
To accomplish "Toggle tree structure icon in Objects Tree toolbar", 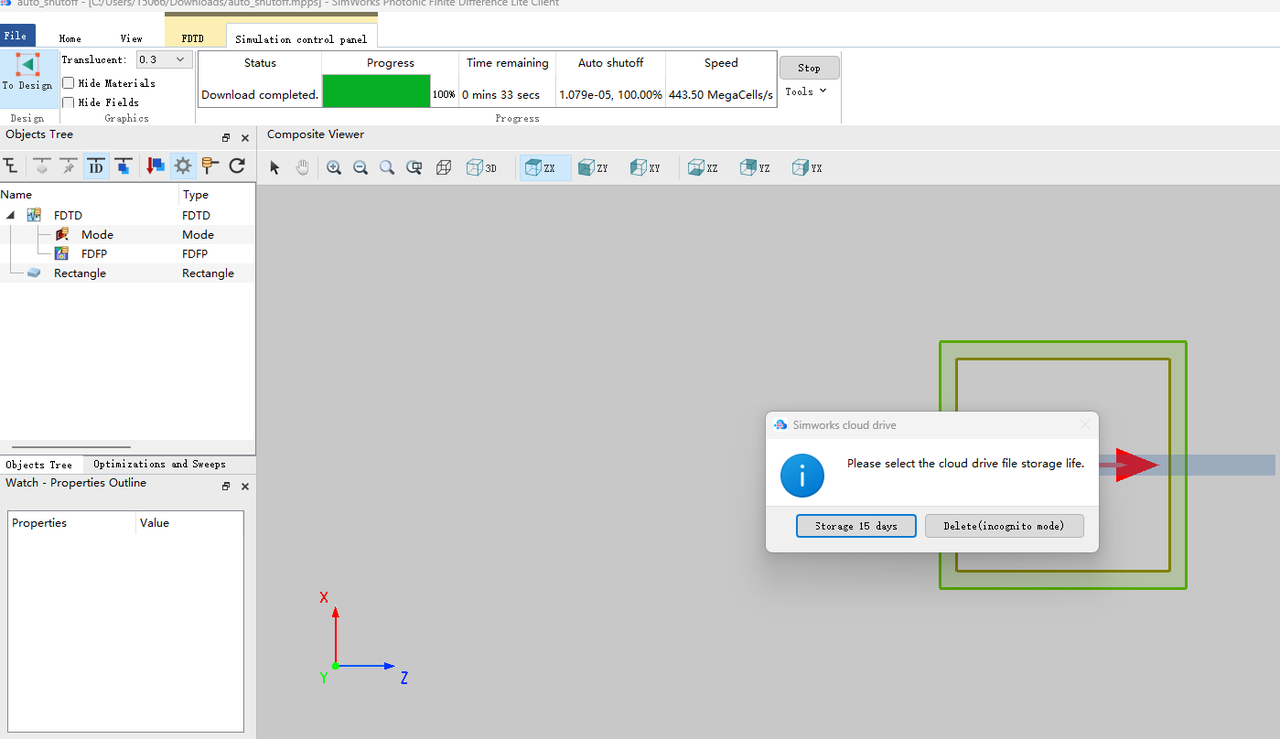I will click(11, 166).
